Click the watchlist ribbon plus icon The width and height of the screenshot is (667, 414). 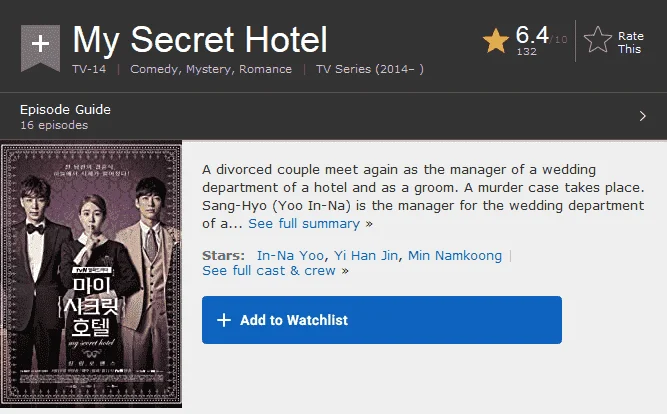pos(40,47)
